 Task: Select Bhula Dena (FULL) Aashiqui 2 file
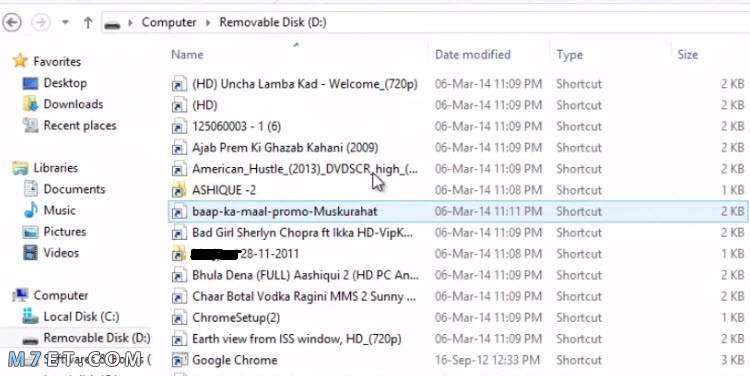pyautogui.click(x=305, y=275)
